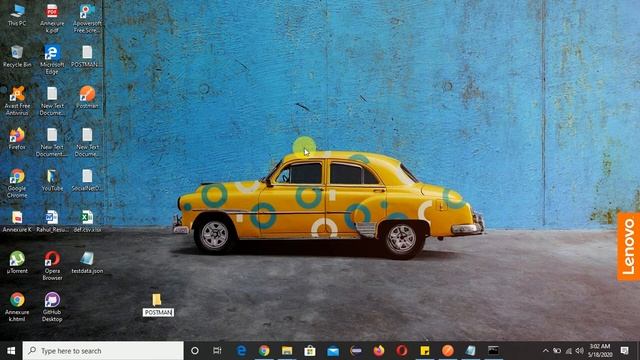
Task: Select the Microsoft Edge desktop shortcut
Action: 52,60
